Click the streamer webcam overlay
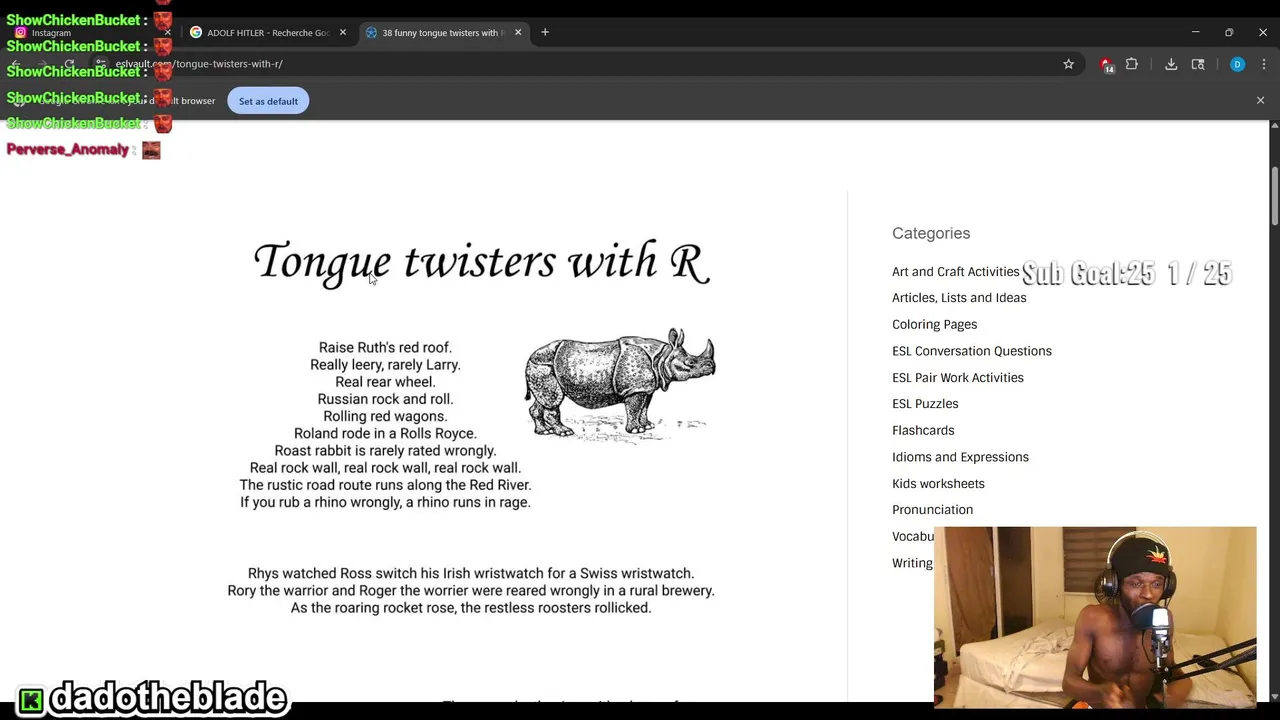The image size is (1280, 720). 1095,617
